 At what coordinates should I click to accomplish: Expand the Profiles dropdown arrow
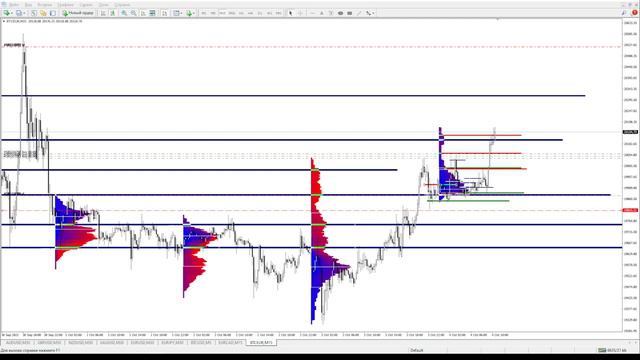[x=24, y=13]
